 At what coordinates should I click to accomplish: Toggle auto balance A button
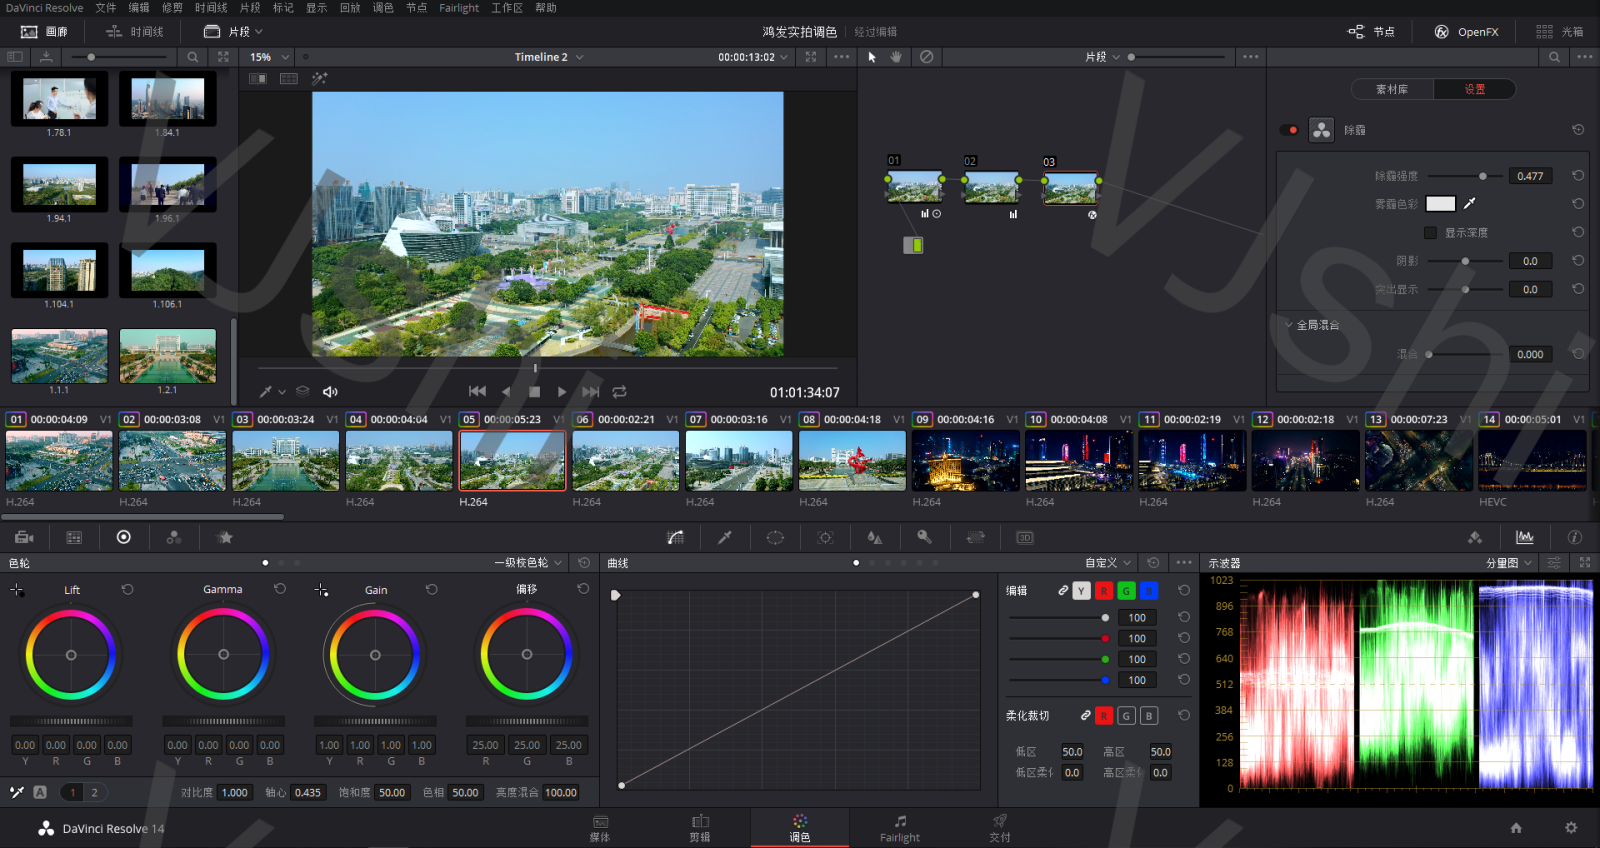pyautogui.click(x=40, y=792)
